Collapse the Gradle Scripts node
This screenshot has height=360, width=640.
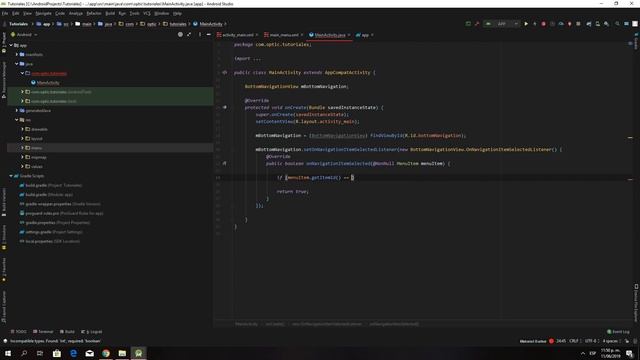coord(11,176)
